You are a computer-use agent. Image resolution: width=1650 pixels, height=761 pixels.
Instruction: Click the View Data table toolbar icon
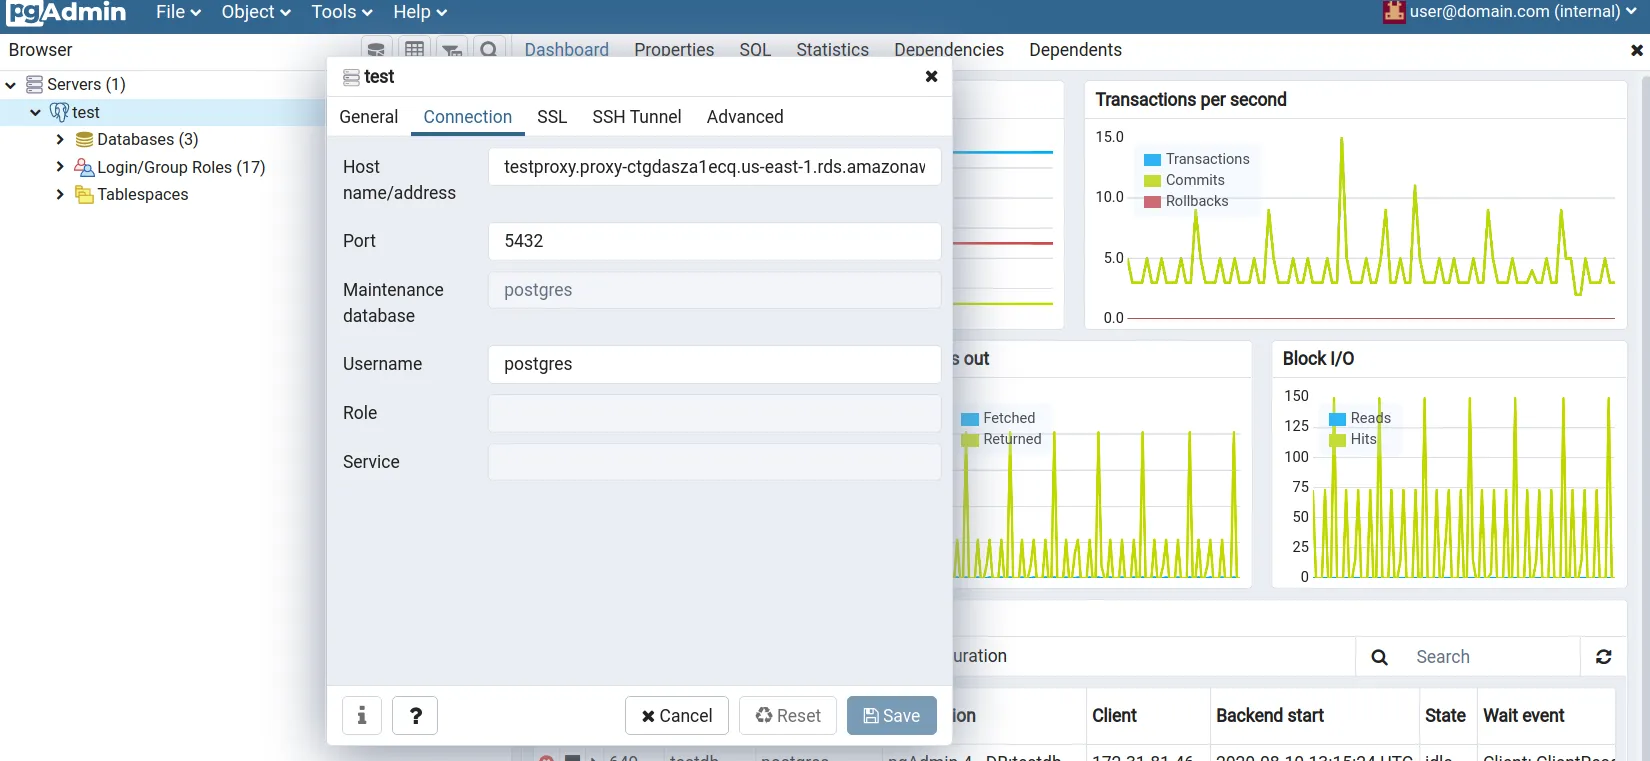[x=414, y=49]
